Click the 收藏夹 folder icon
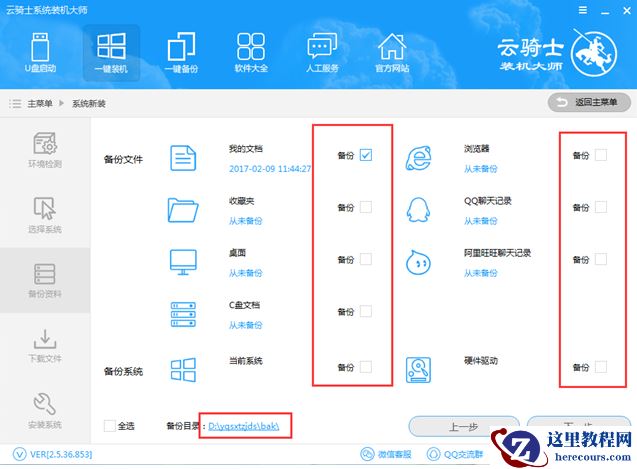The height and width of the screenshot is (469, 637). point(183,210)
